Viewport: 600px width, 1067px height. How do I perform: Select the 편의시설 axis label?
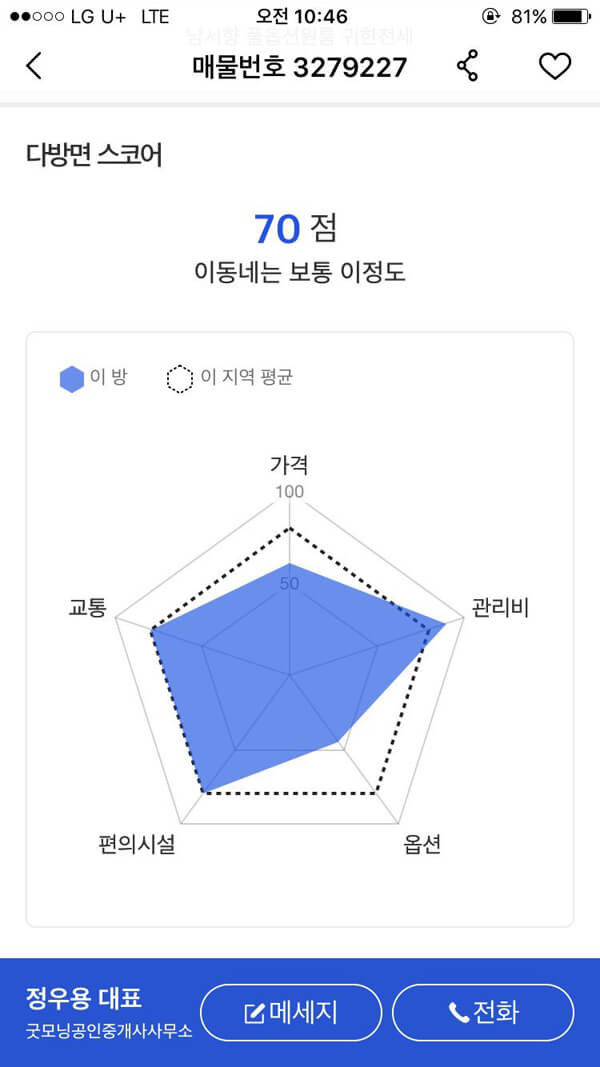[137, 844]
